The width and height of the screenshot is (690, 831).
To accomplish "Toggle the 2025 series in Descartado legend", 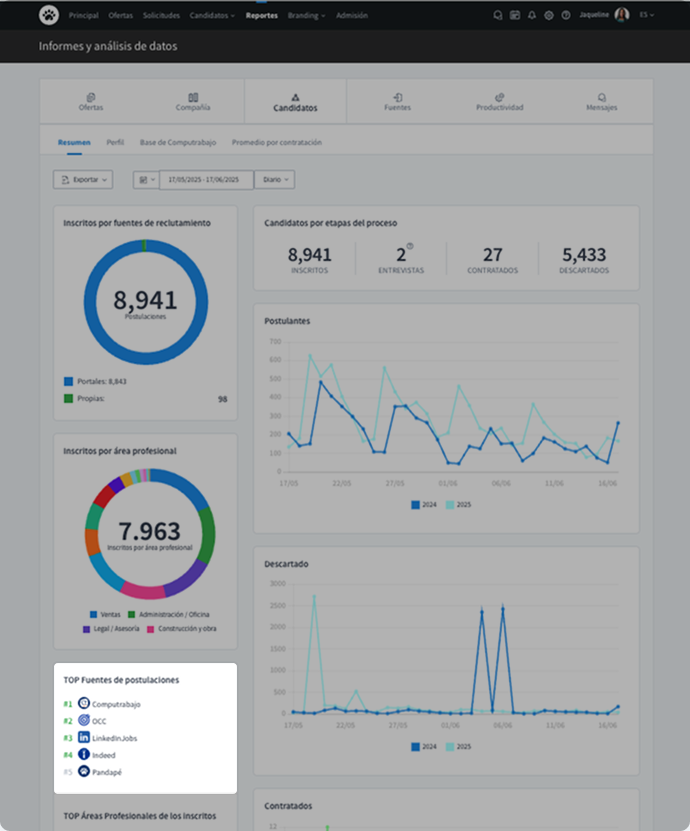I will pos(458,747).
